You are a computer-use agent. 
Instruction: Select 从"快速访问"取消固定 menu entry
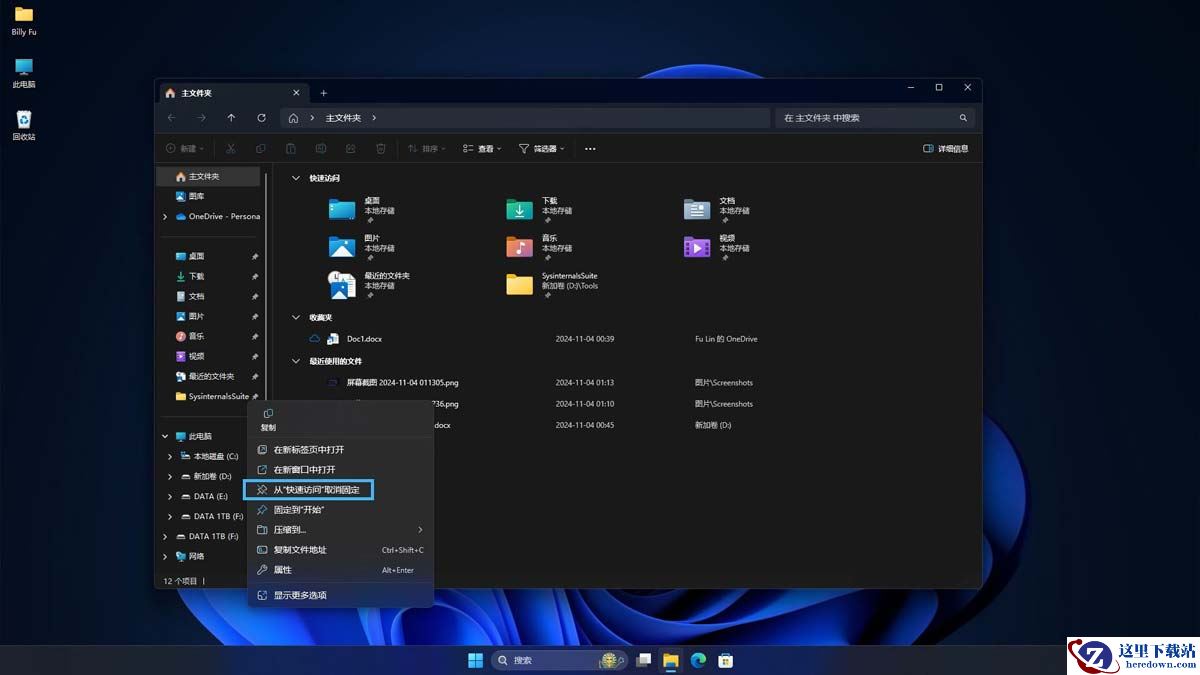click(x=340, y=490)
